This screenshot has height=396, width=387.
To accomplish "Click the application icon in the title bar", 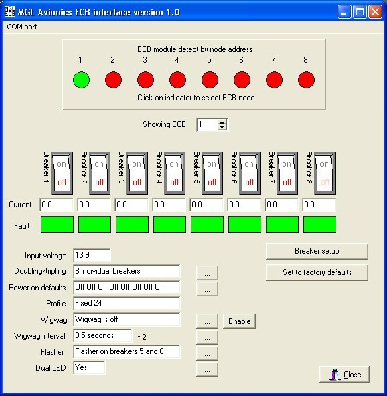I will (10, 12).
